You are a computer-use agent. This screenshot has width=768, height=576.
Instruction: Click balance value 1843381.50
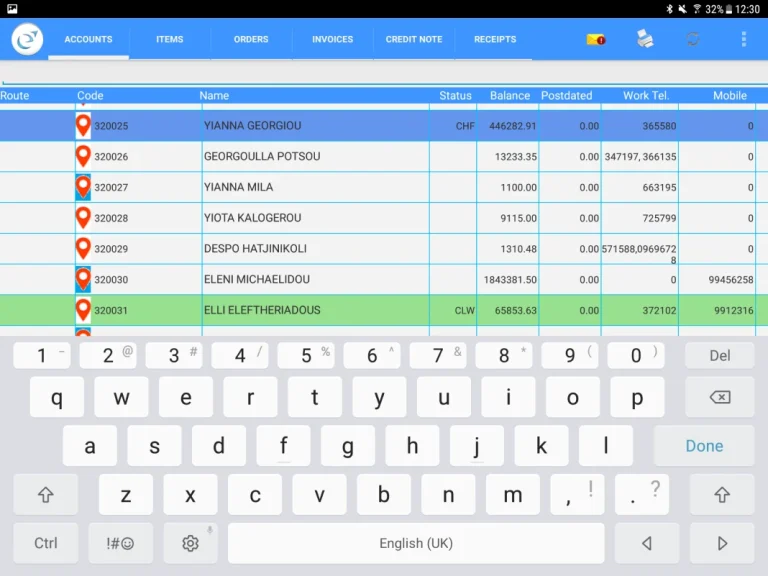(x=510, y=280)
